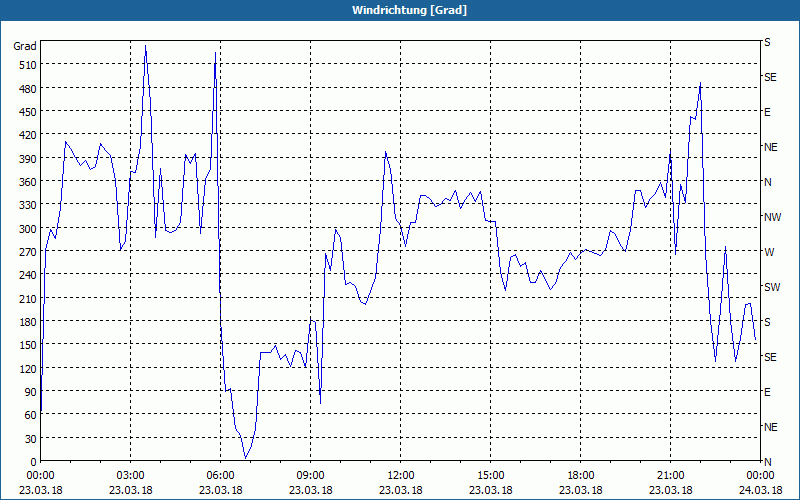This screenshot has width=800, height=500.
Task: Click the y-axis value "510"
Action: point(28,65)
